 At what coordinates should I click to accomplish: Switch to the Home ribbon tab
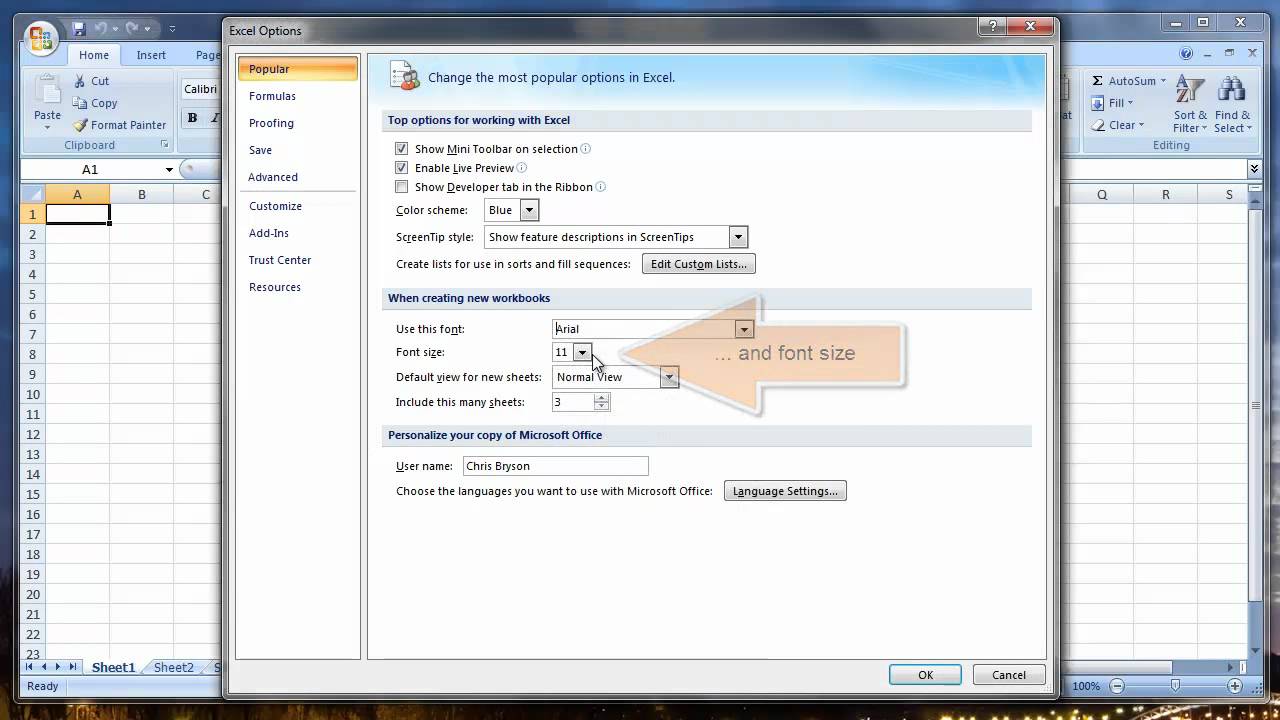click(x=94, y=55)
